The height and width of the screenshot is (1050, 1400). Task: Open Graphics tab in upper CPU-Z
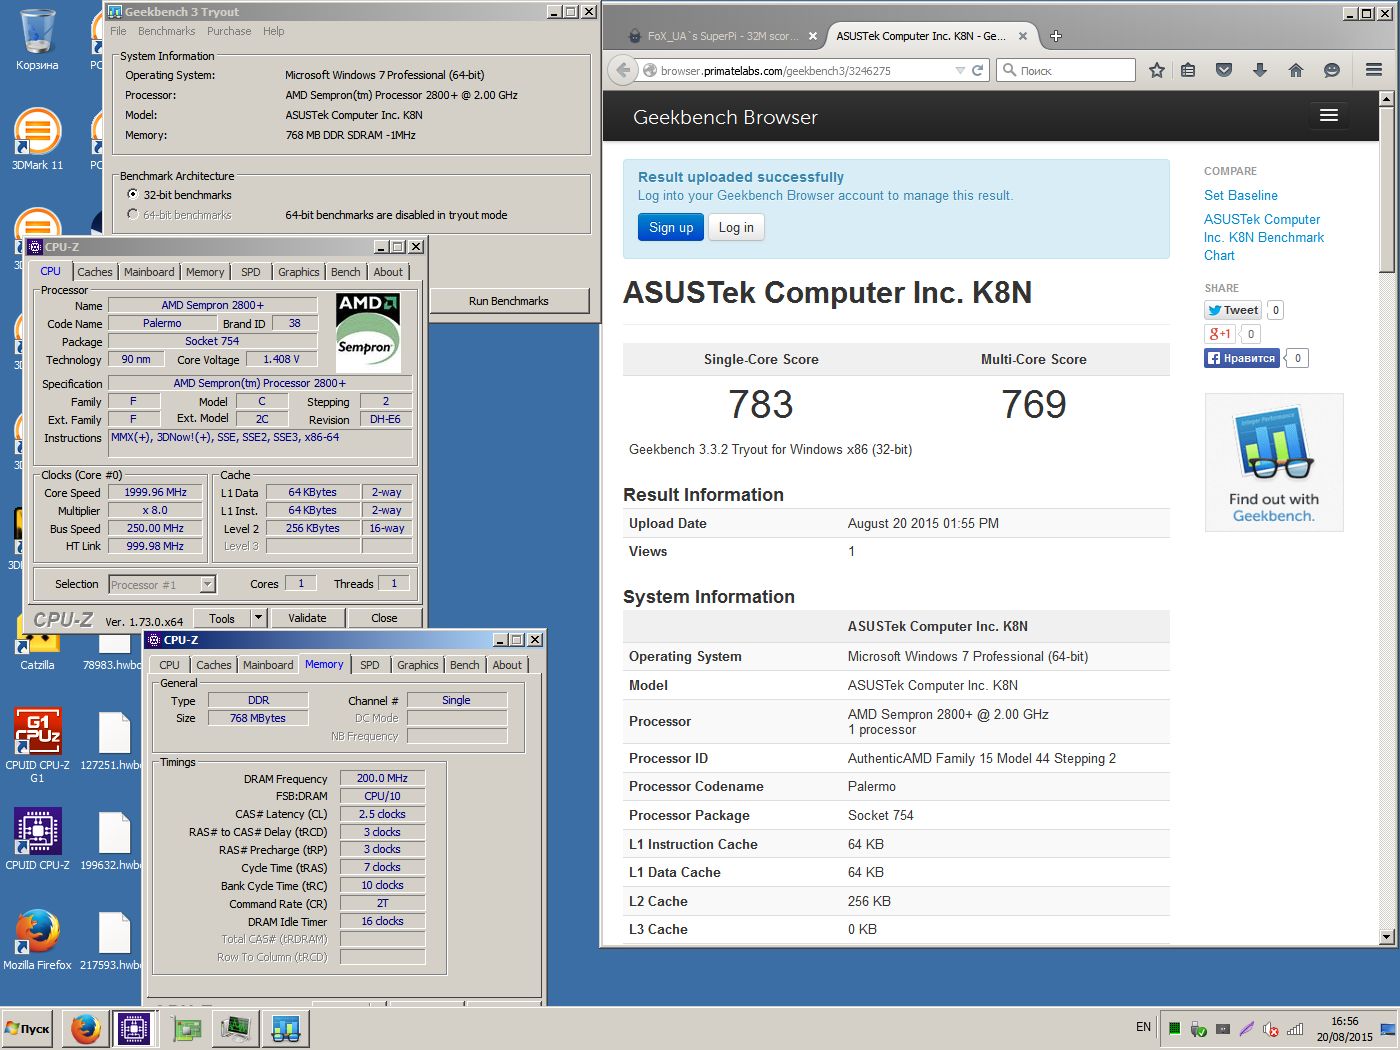pyautogui.click(x=299, y=272)
